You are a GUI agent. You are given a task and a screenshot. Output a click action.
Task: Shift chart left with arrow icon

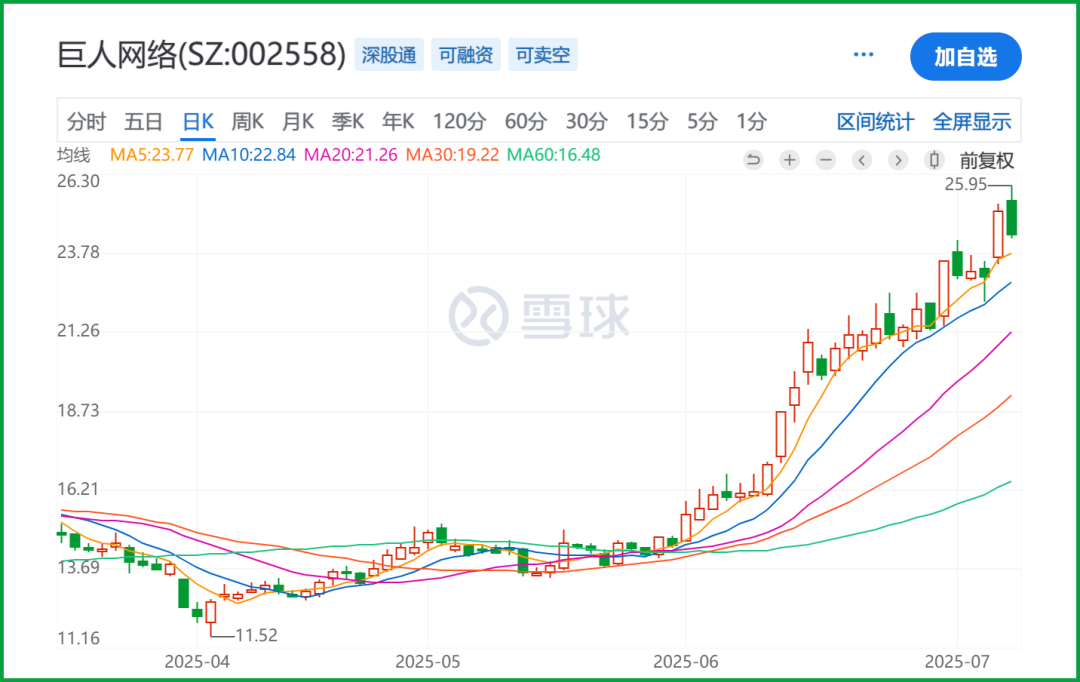pyautogui.click(x=862, y=161)
